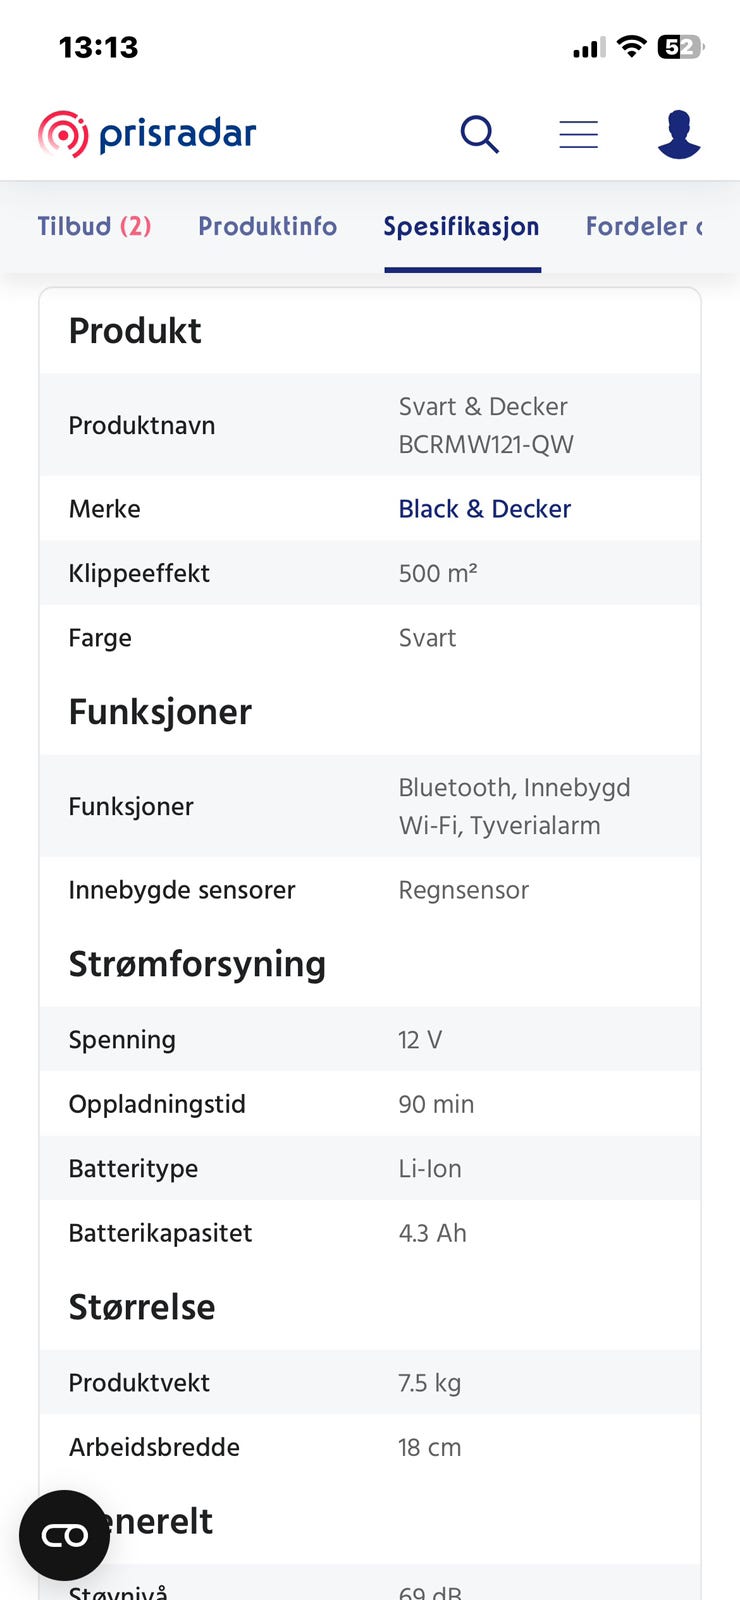This screenshot has height=1600, width=740.
Task: Switch to the Tilbud (2) tab
Action: tap(94, 226)
